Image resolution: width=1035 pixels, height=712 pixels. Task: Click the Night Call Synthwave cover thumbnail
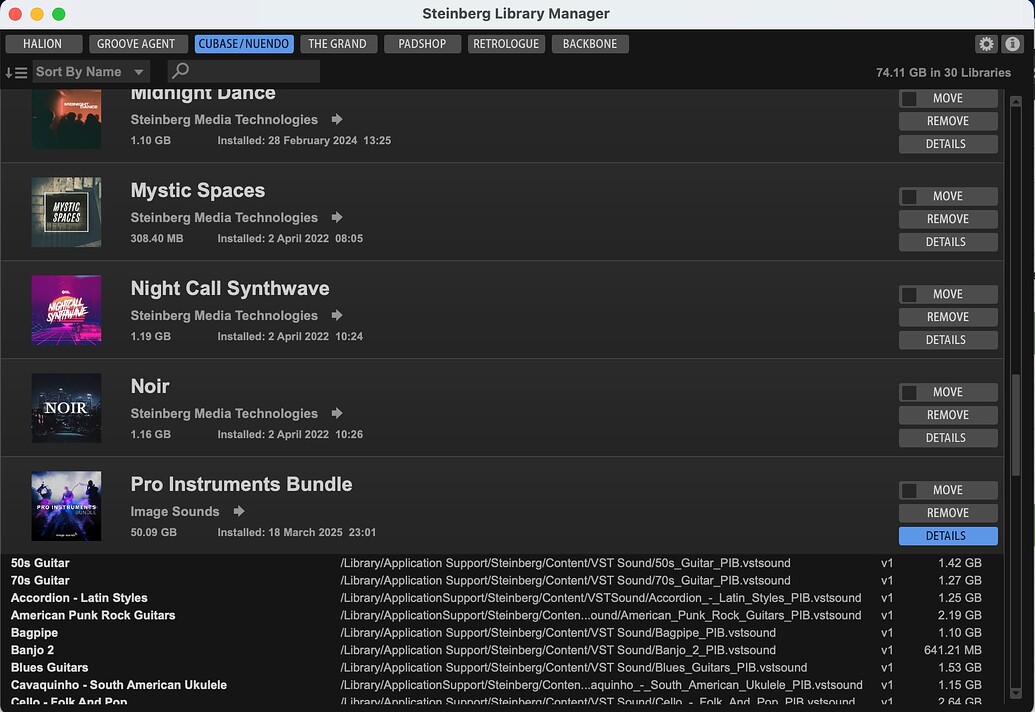click(66, 310)
